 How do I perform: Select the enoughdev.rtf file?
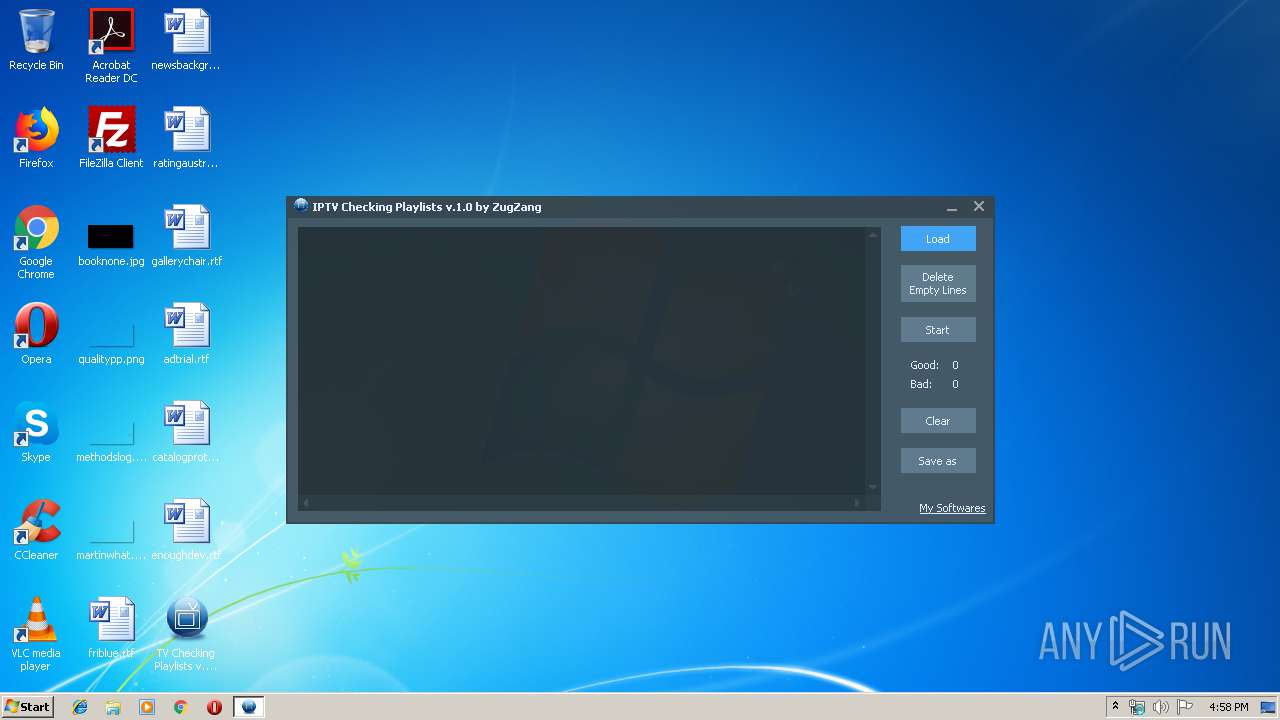tap(186, 530)
